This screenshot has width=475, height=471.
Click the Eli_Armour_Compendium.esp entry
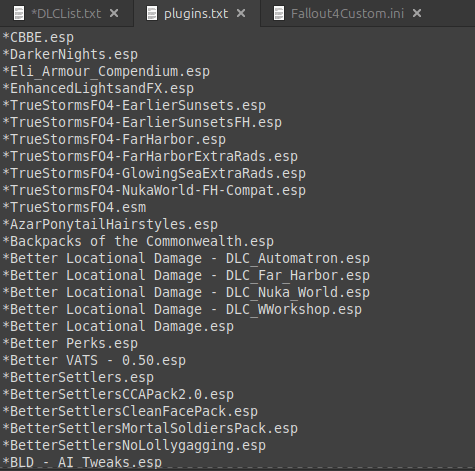106,71
